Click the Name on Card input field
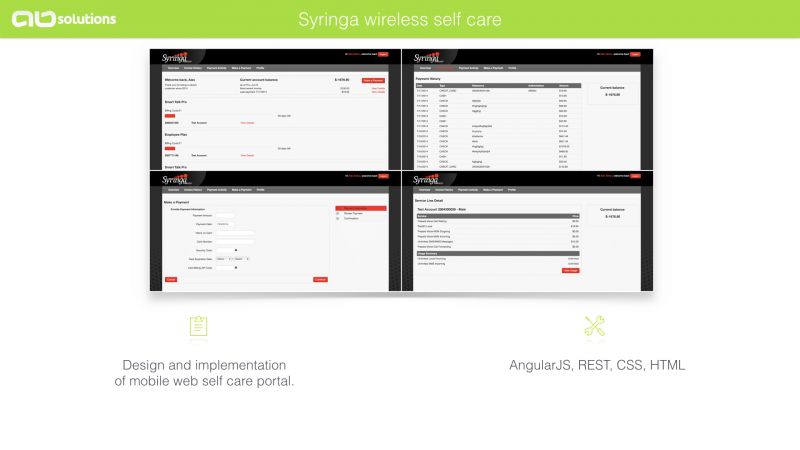Viewport: 800px width, 450px height. point(235,233)
